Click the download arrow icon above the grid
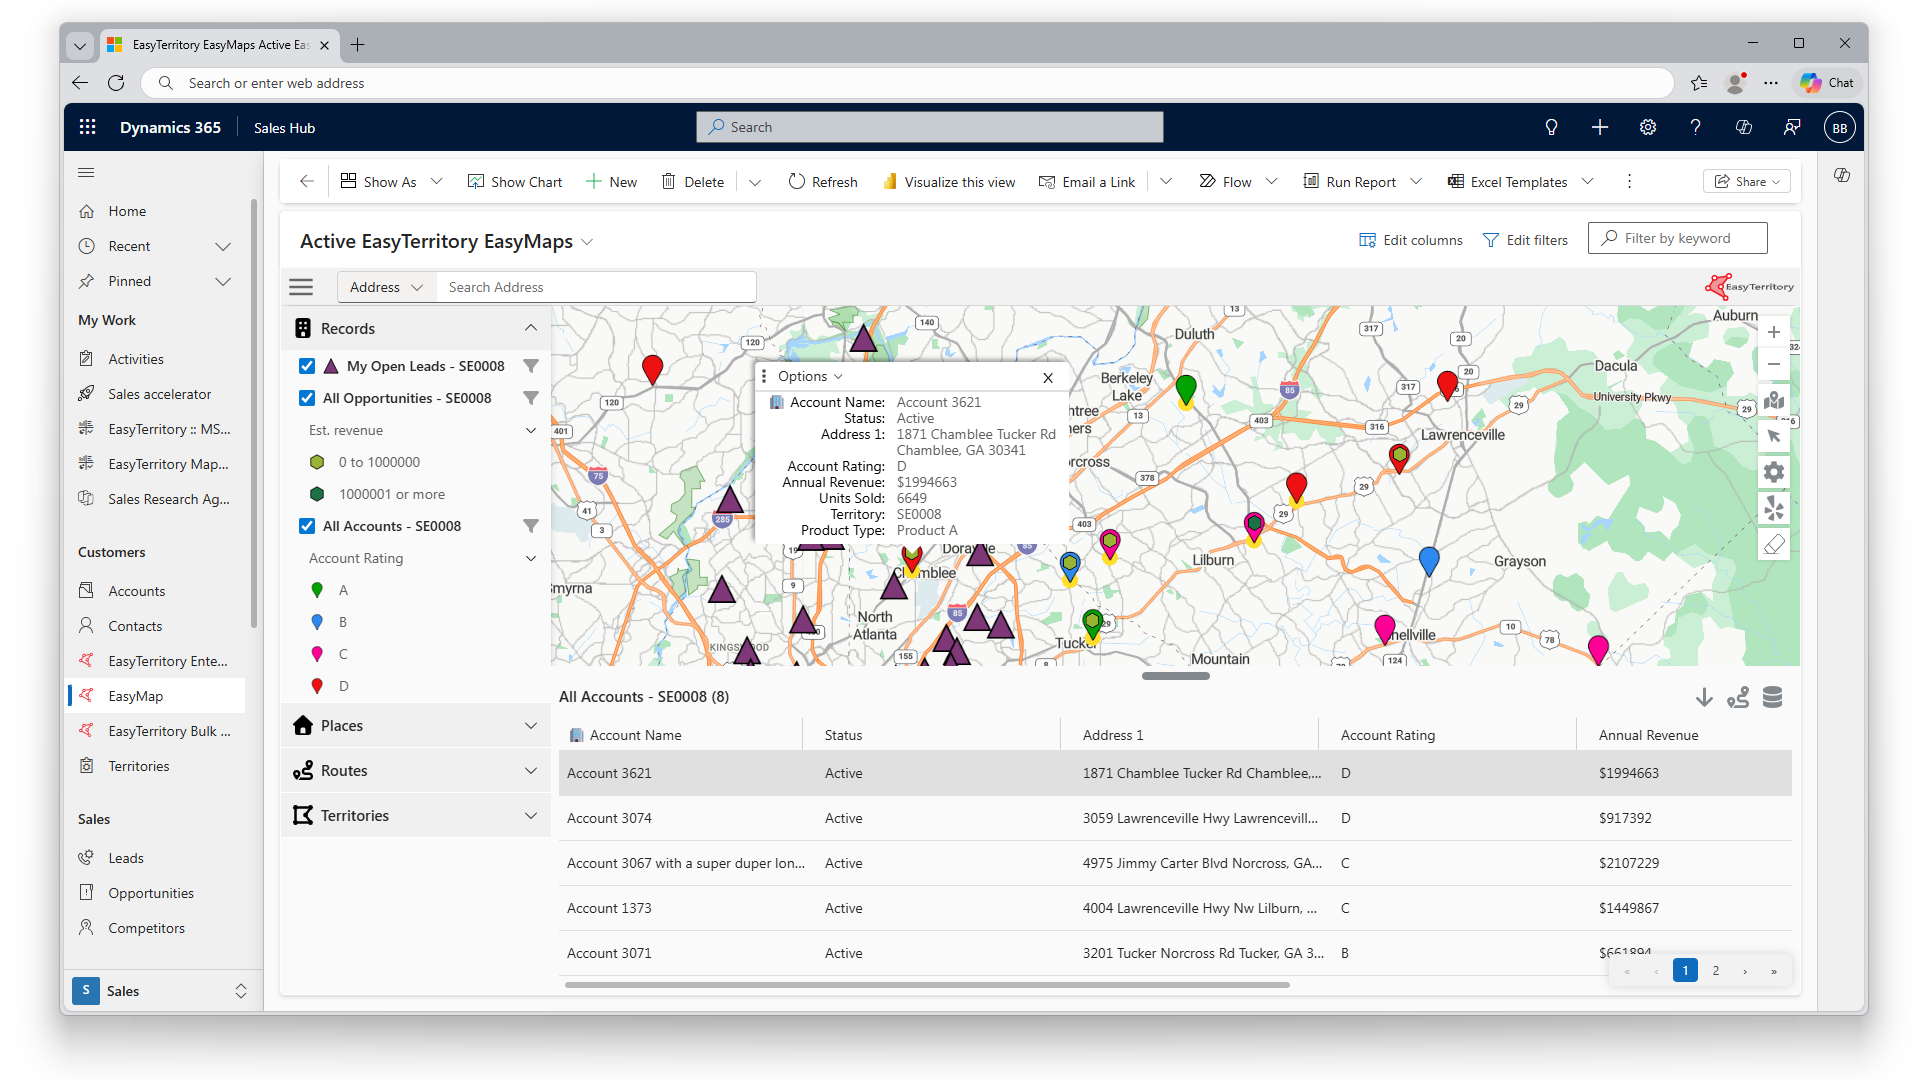This screenshot has height=1080, width=1920. (x=1704, y=697)
